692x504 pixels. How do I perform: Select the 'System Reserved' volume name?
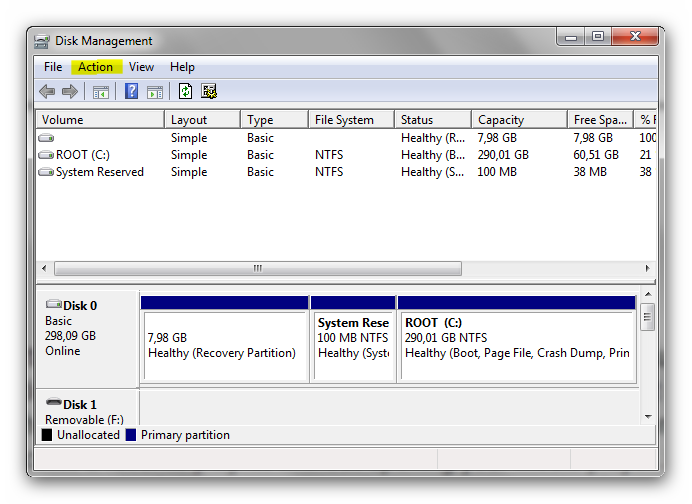100,172
